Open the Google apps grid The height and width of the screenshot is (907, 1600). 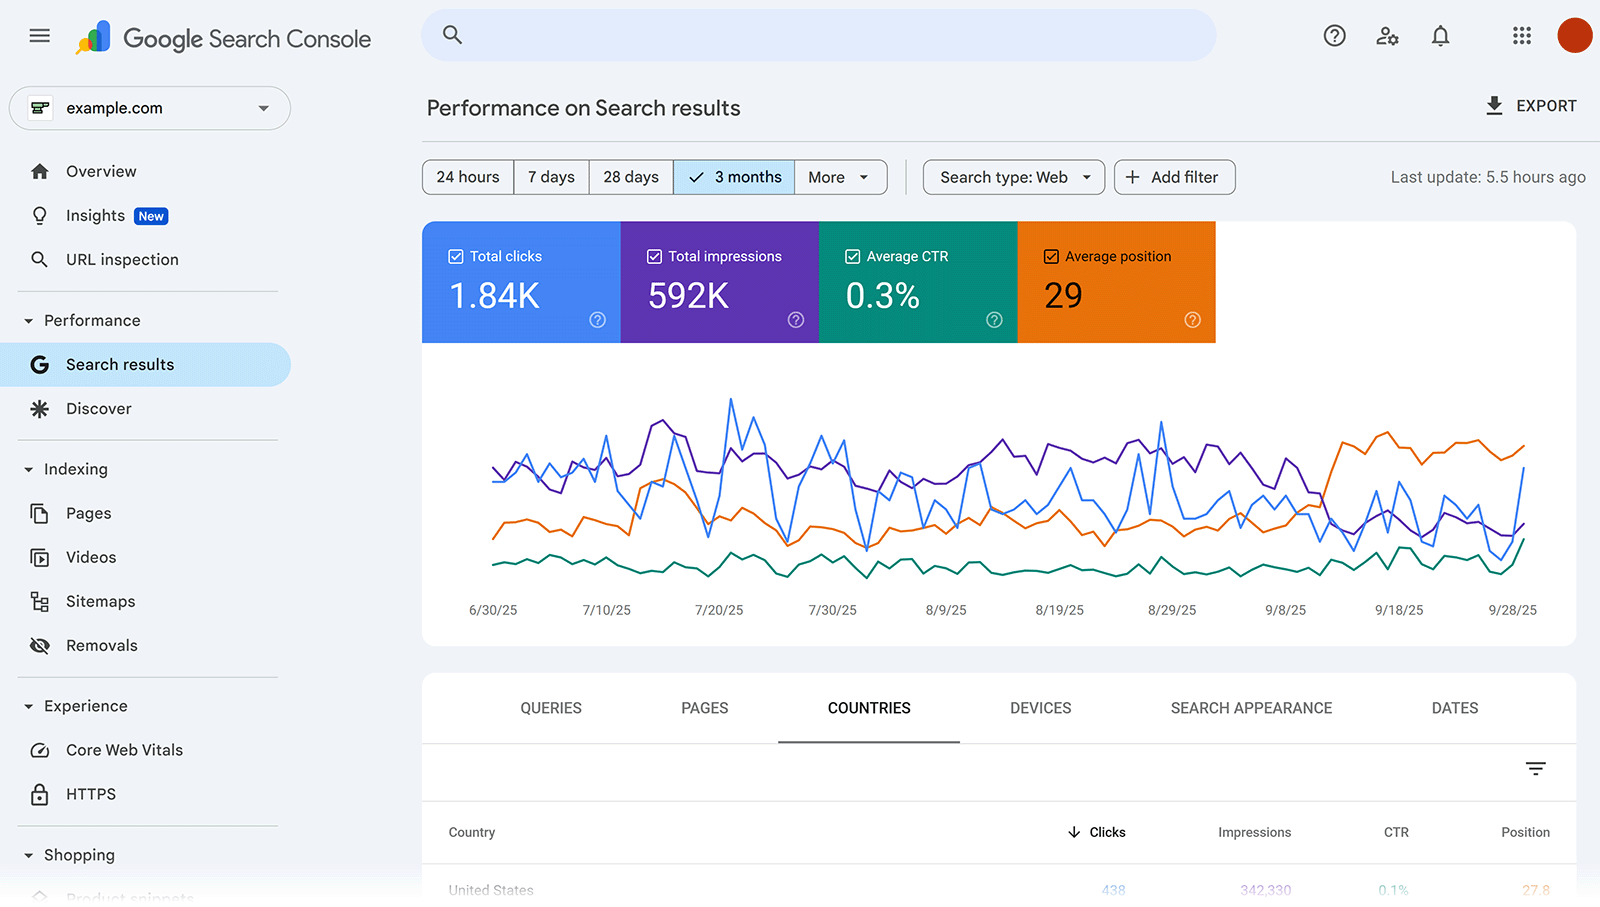pyautogui.click(x=1521, y=35)
